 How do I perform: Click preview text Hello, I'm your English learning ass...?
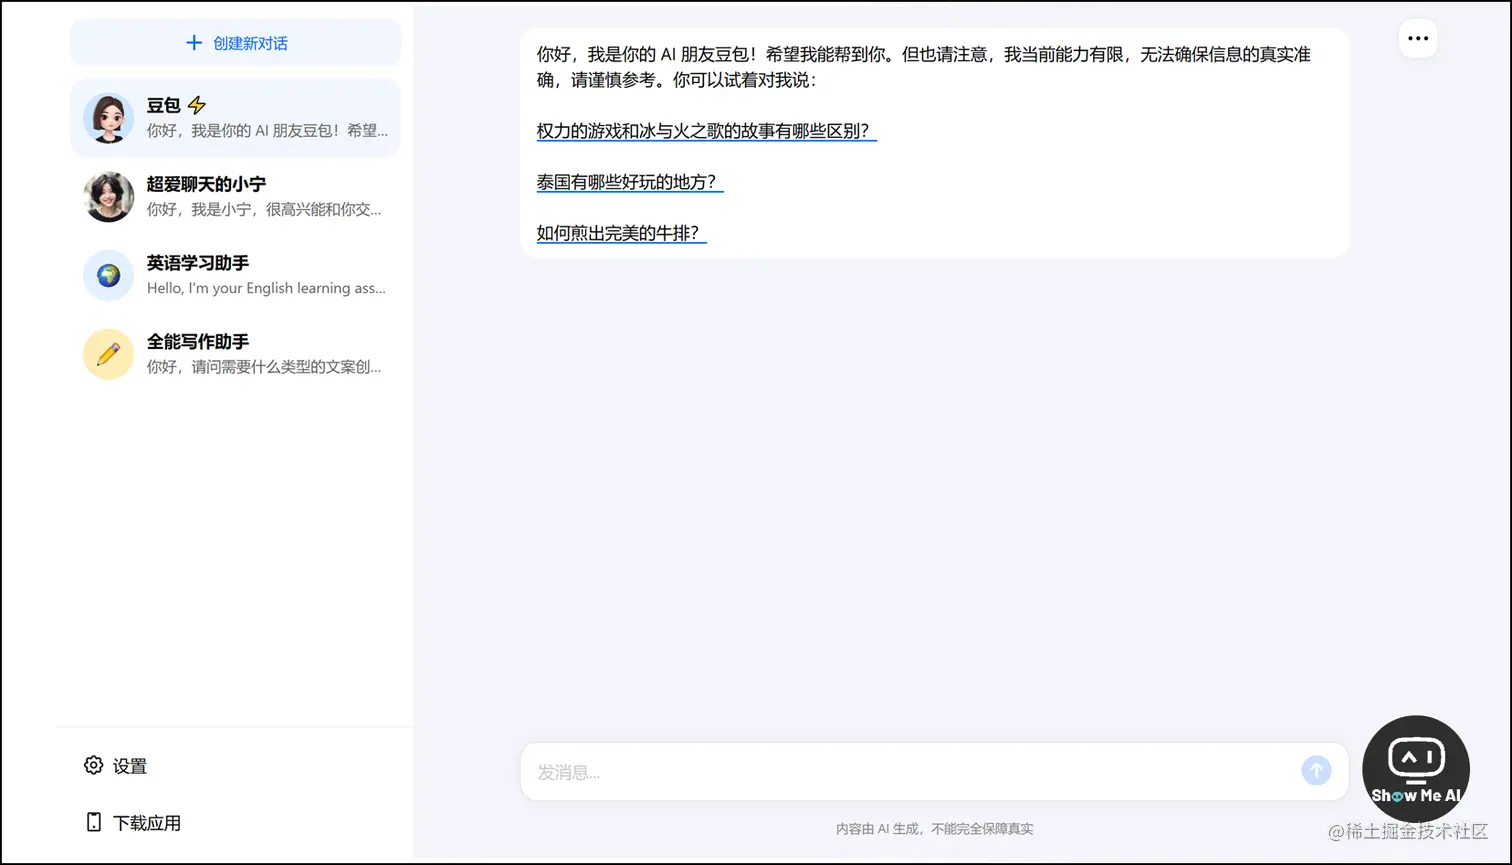pos(266,288)
